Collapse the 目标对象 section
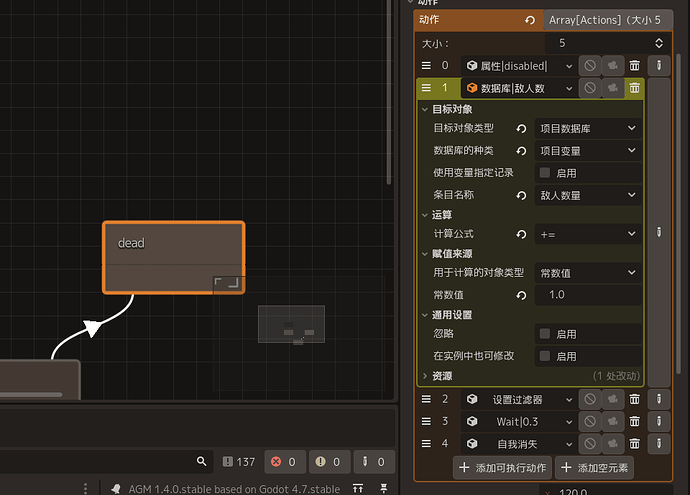The height and width of the screenshot is (495, 690). pyautogui.click(x=425, y=109)
